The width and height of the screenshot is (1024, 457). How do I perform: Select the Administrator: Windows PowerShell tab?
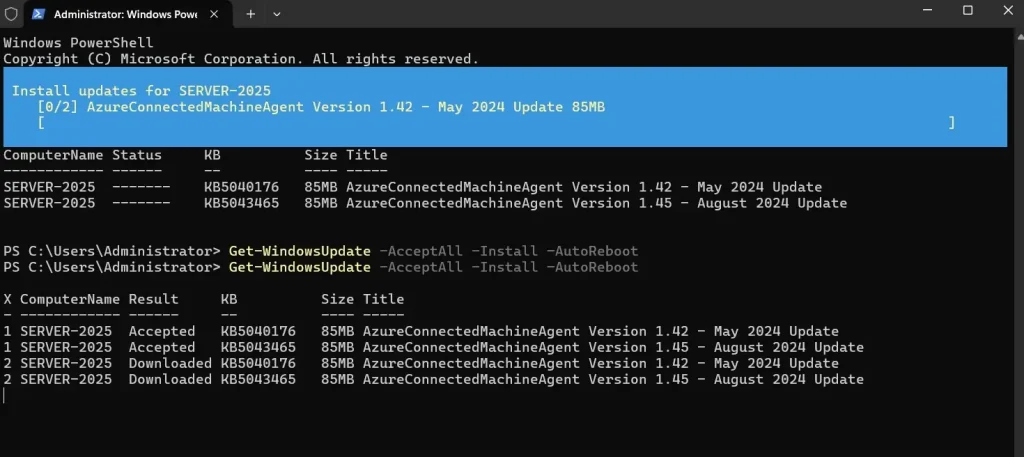(x=122, y=15)
